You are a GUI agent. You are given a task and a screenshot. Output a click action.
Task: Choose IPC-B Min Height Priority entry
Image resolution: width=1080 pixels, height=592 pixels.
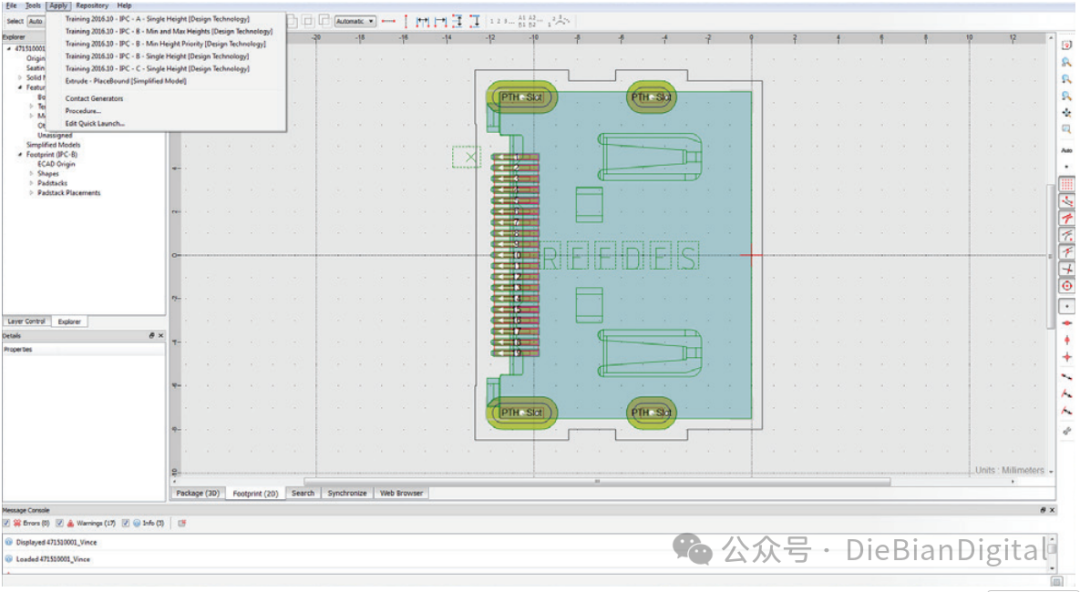tap(165, 44)
